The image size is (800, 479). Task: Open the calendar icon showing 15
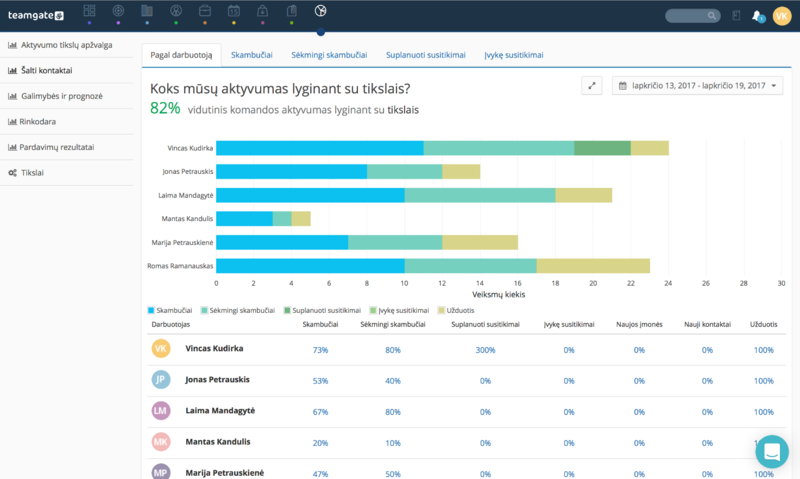click(234, 11)
